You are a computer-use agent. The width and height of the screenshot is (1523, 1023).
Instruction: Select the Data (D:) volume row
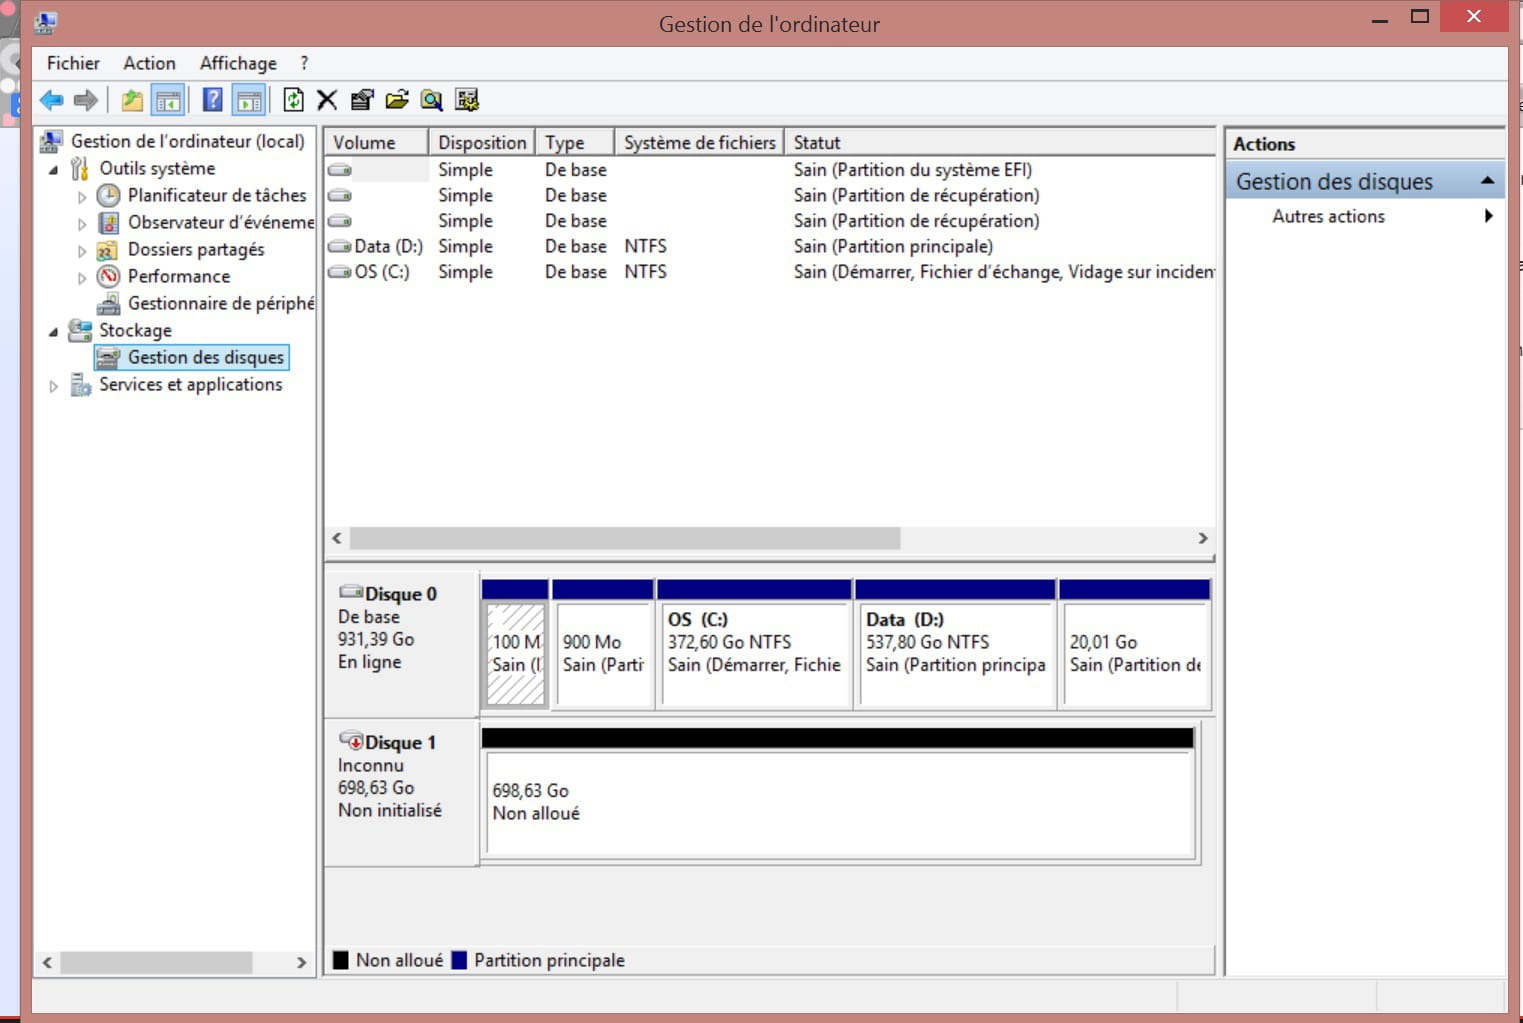coord(770,246)
